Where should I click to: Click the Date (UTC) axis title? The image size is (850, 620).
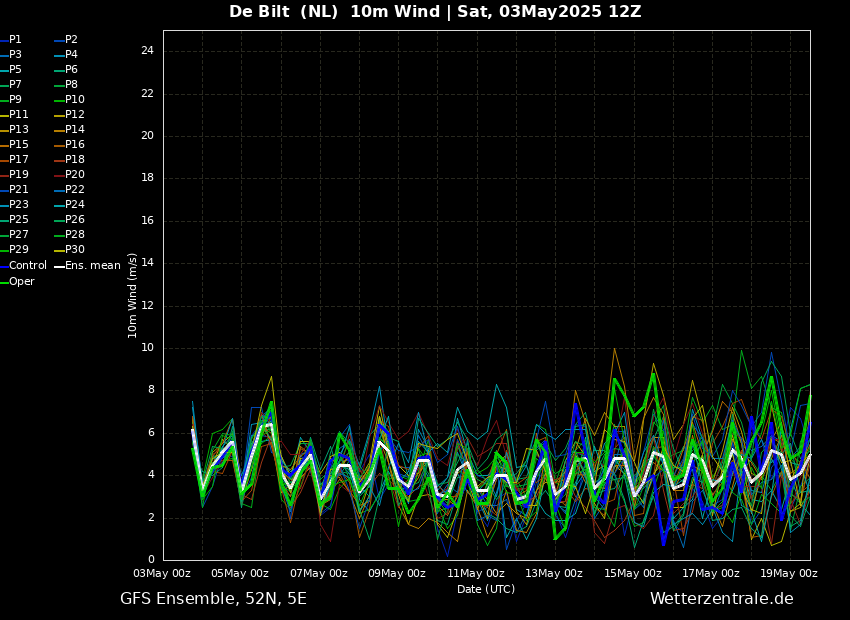486,590
